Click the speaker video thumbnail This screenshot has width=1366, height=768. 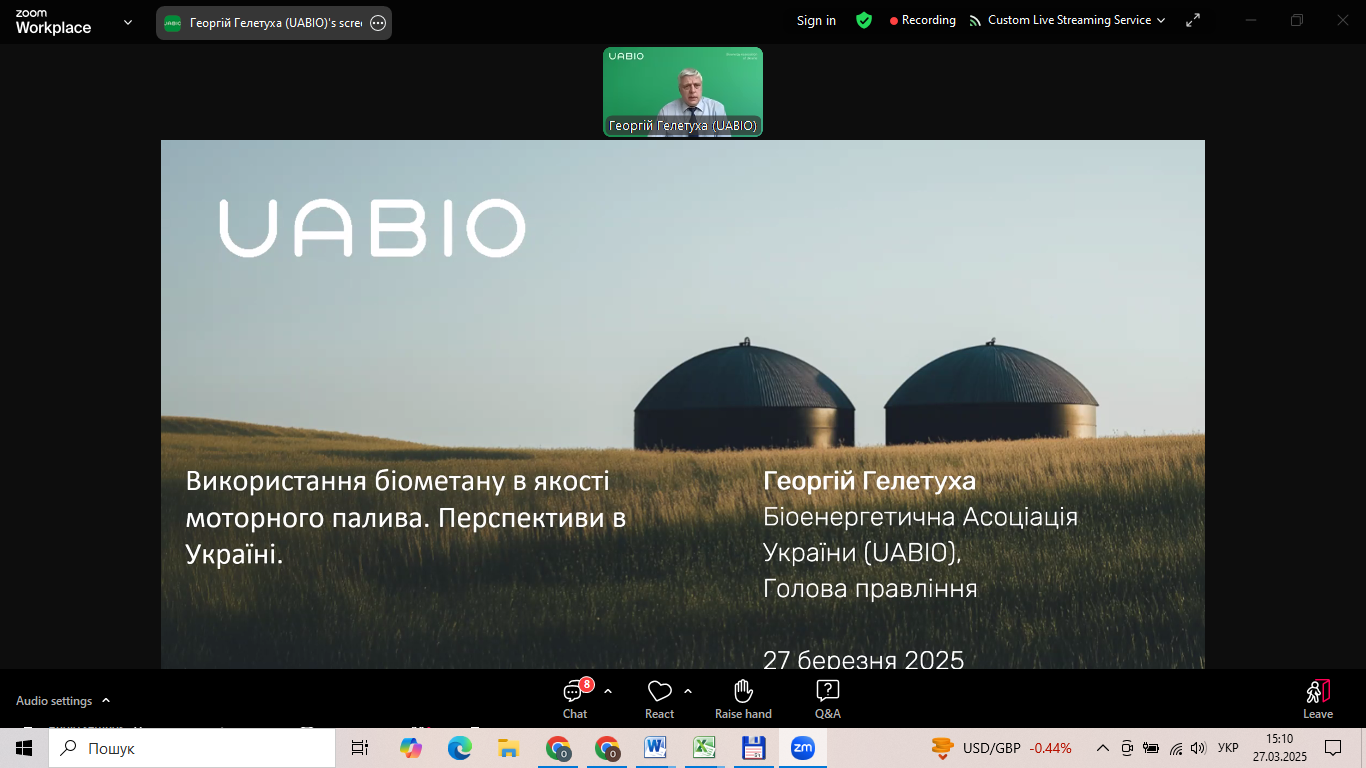coord(683,91)
